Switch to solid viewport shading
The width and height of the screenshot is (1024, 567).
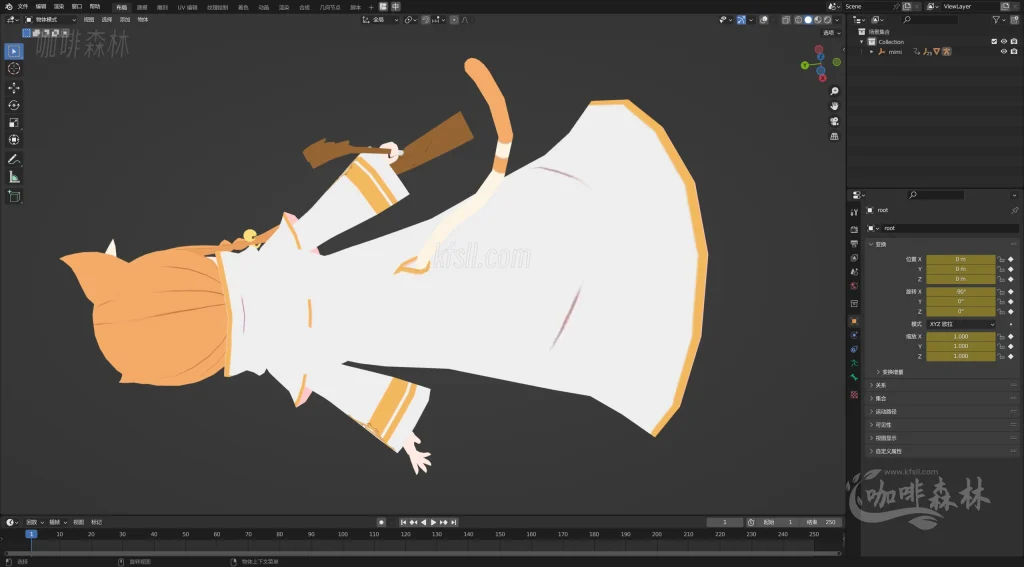click(x=808, y=20)
